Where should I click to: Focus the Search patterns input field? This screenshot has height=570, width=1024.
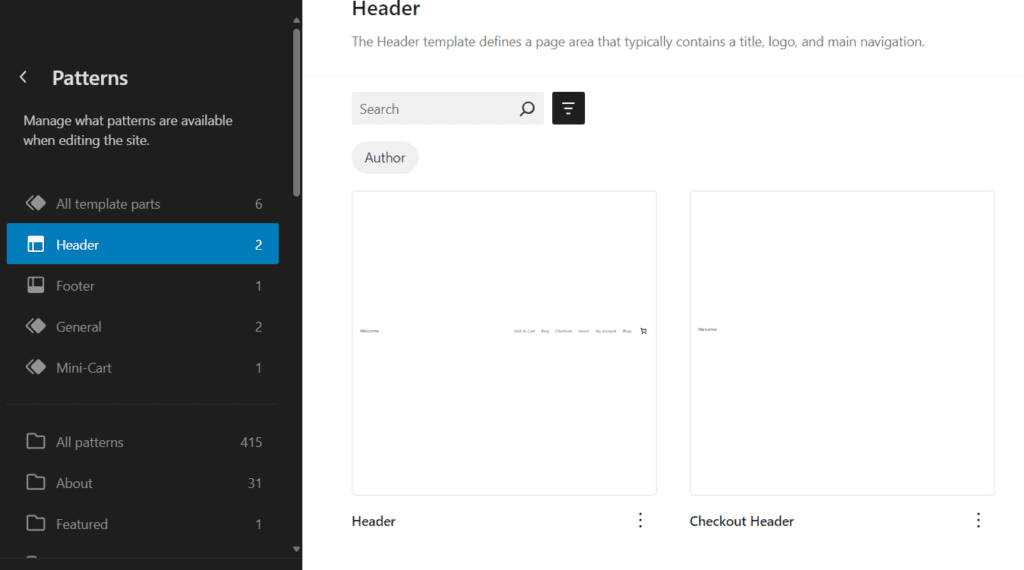434,108
